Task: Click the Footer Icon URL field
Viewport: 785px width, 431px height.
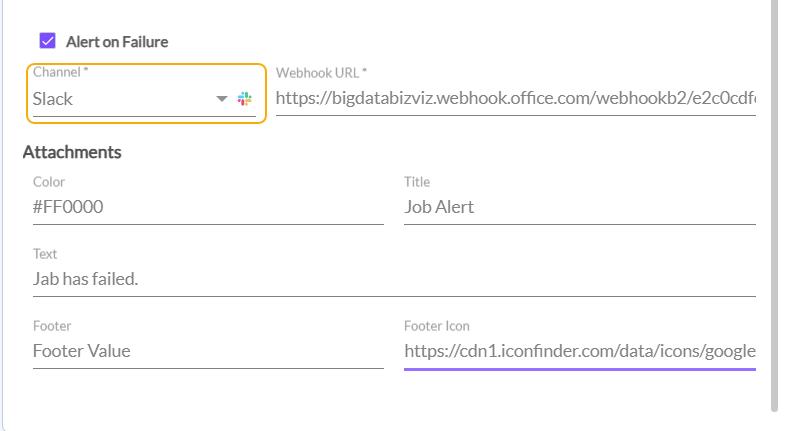Action: [579, 351]
